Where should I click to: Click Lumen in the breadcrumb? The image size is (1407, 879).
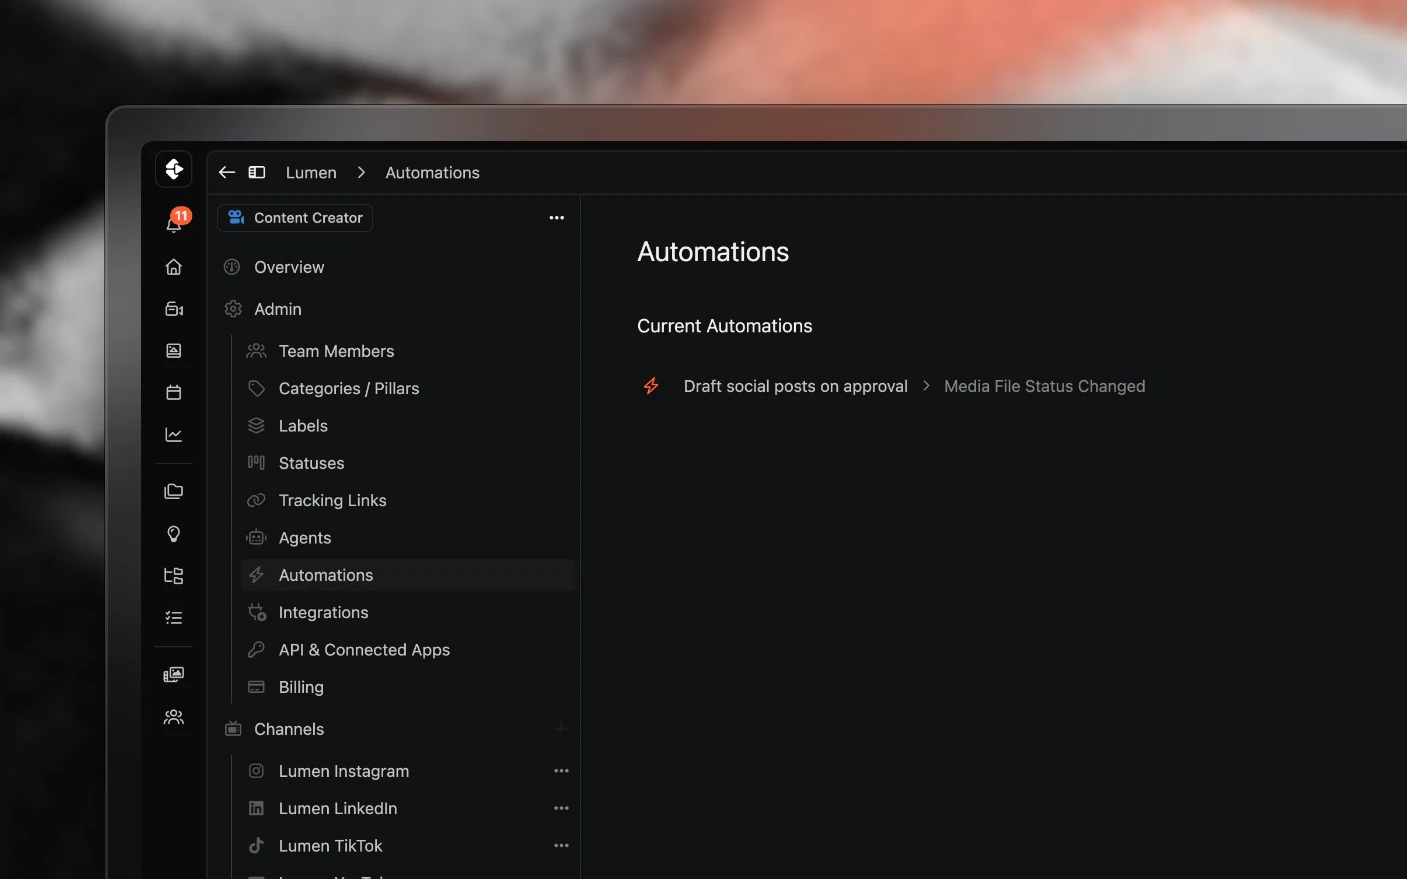pos(311,172)
